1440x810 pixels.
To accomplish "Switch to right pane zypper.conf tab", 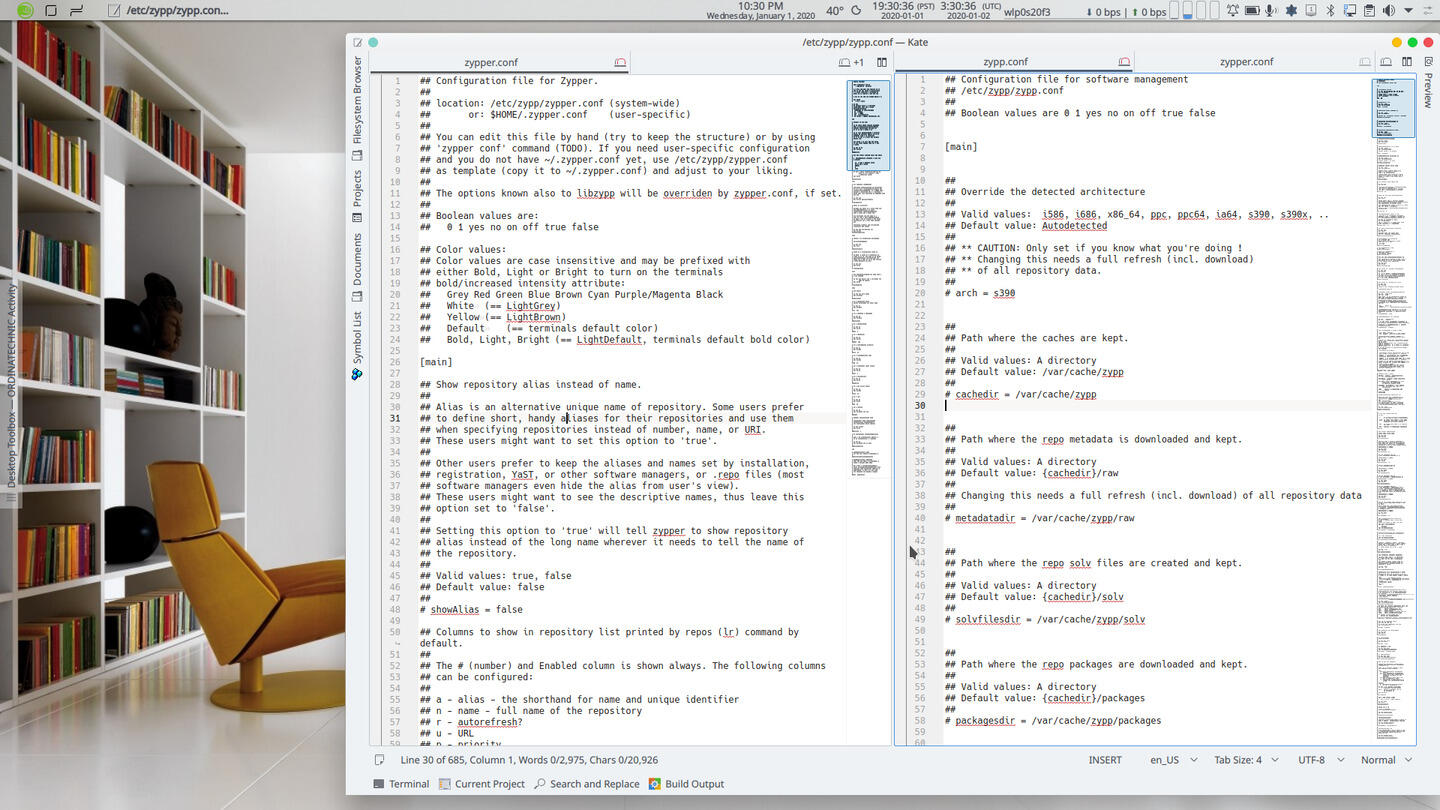I will click(x=1246, y=62).
